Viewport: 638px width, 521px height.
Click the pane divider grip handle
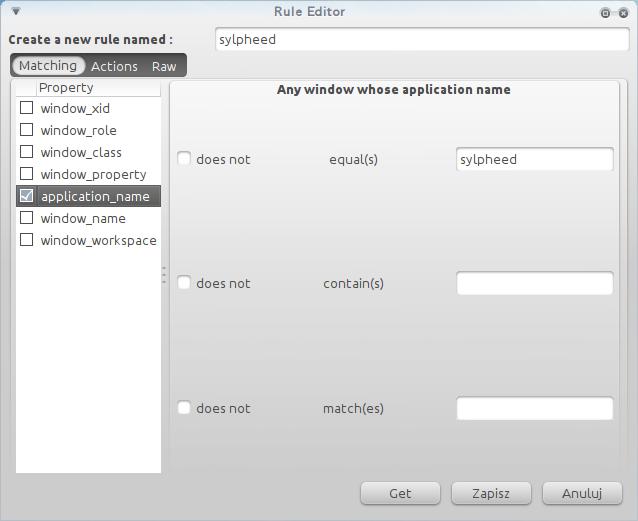coord(164,275)
